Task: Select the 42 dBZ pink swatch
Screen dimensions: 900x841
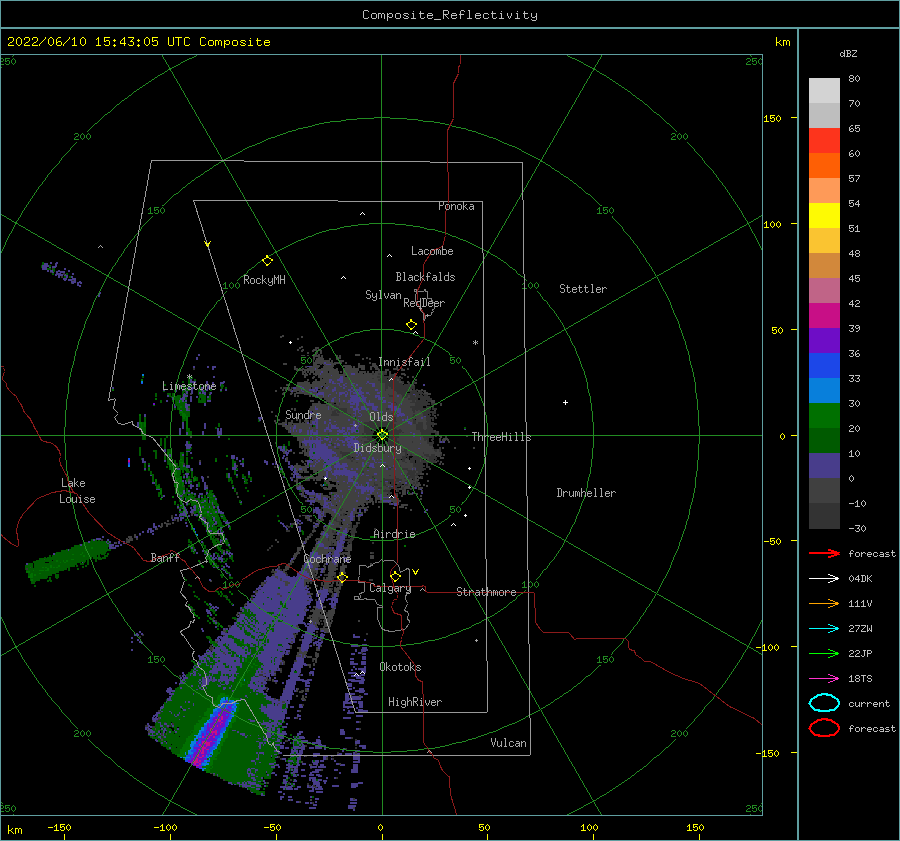Action: (x=824, y=290)
